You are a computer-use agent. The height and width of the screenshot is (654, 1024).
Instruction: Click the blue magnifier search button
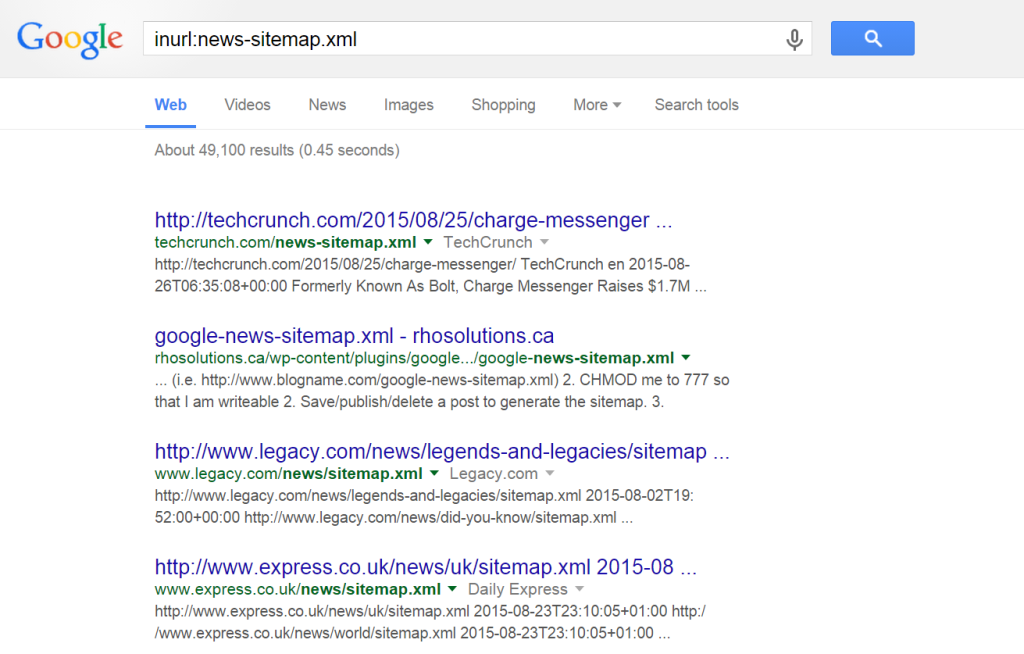tap(872, 39)
